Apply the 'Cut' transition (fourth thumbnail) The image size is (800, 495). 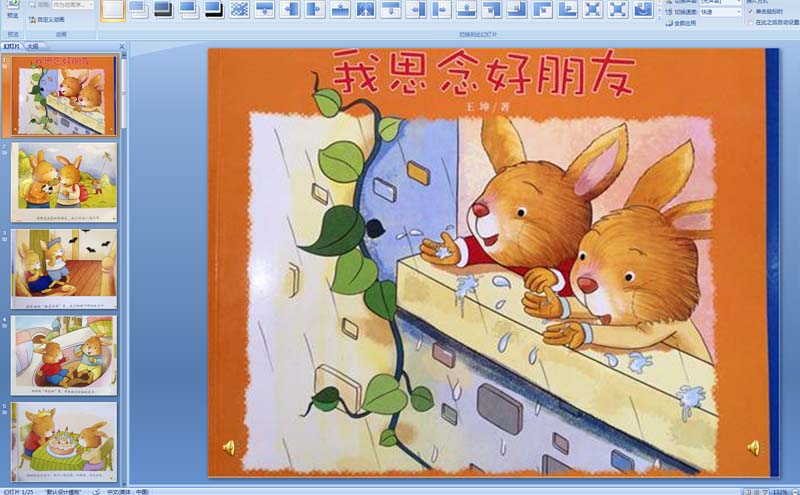click(188, 9)
